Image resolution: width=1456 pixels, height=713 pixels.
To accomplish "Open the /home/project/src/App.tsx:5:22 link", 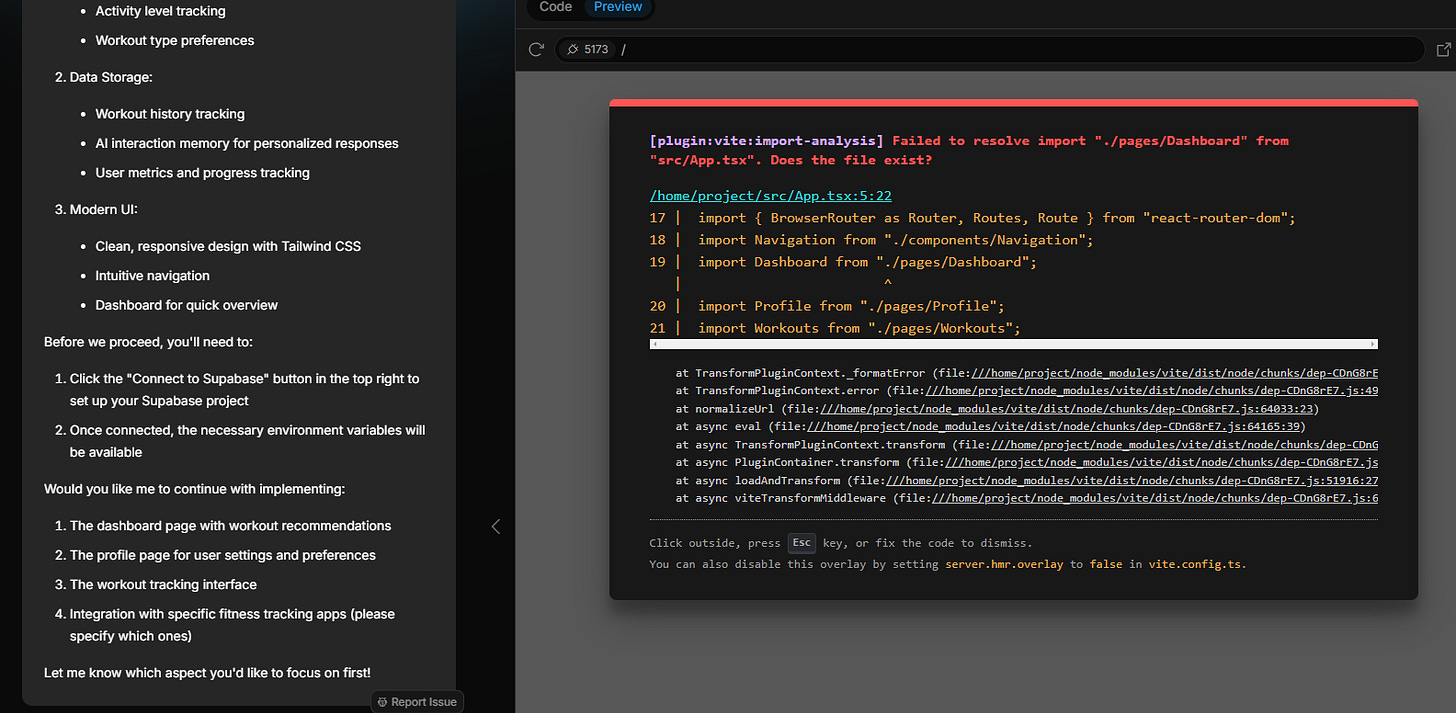I will tap(770, 196).
